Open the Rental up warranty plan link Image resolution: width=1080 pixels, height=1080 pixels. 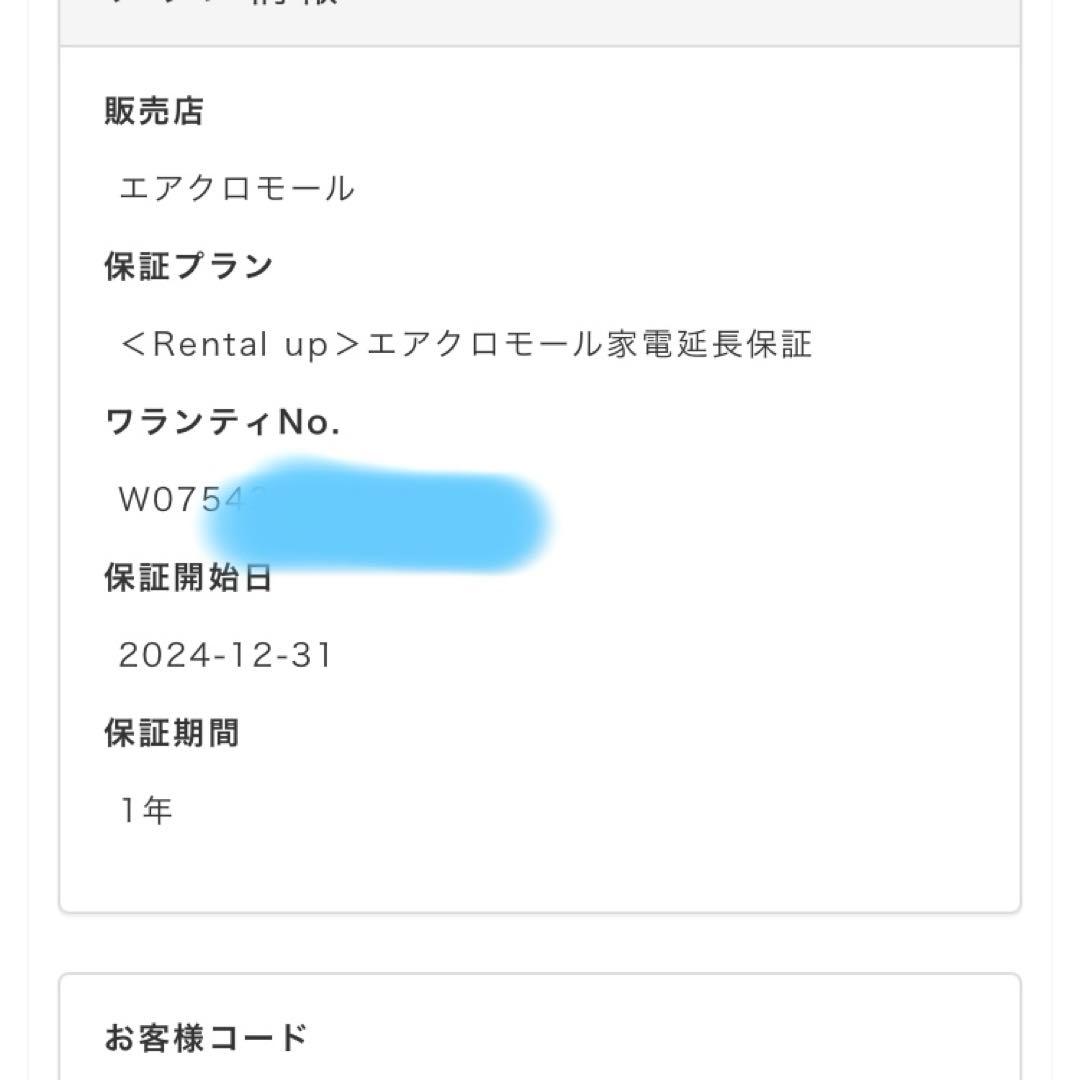[465, 344]
